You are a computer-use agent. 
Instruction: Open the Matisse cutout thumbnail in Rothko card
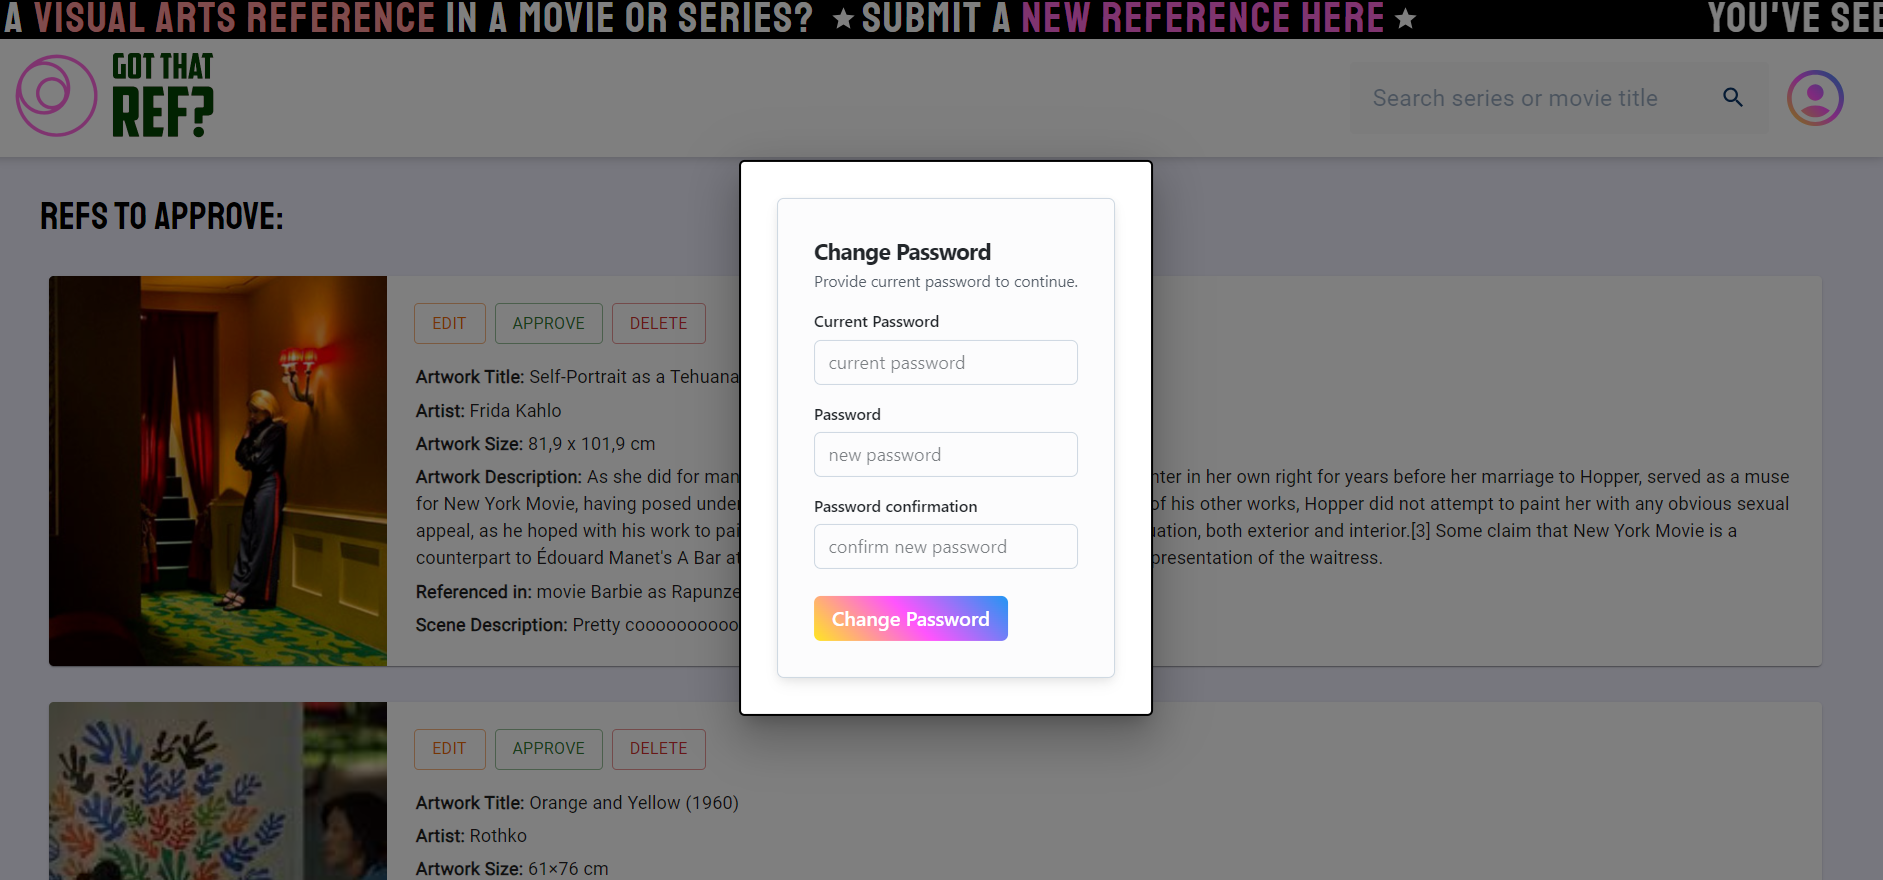(218, 791)
